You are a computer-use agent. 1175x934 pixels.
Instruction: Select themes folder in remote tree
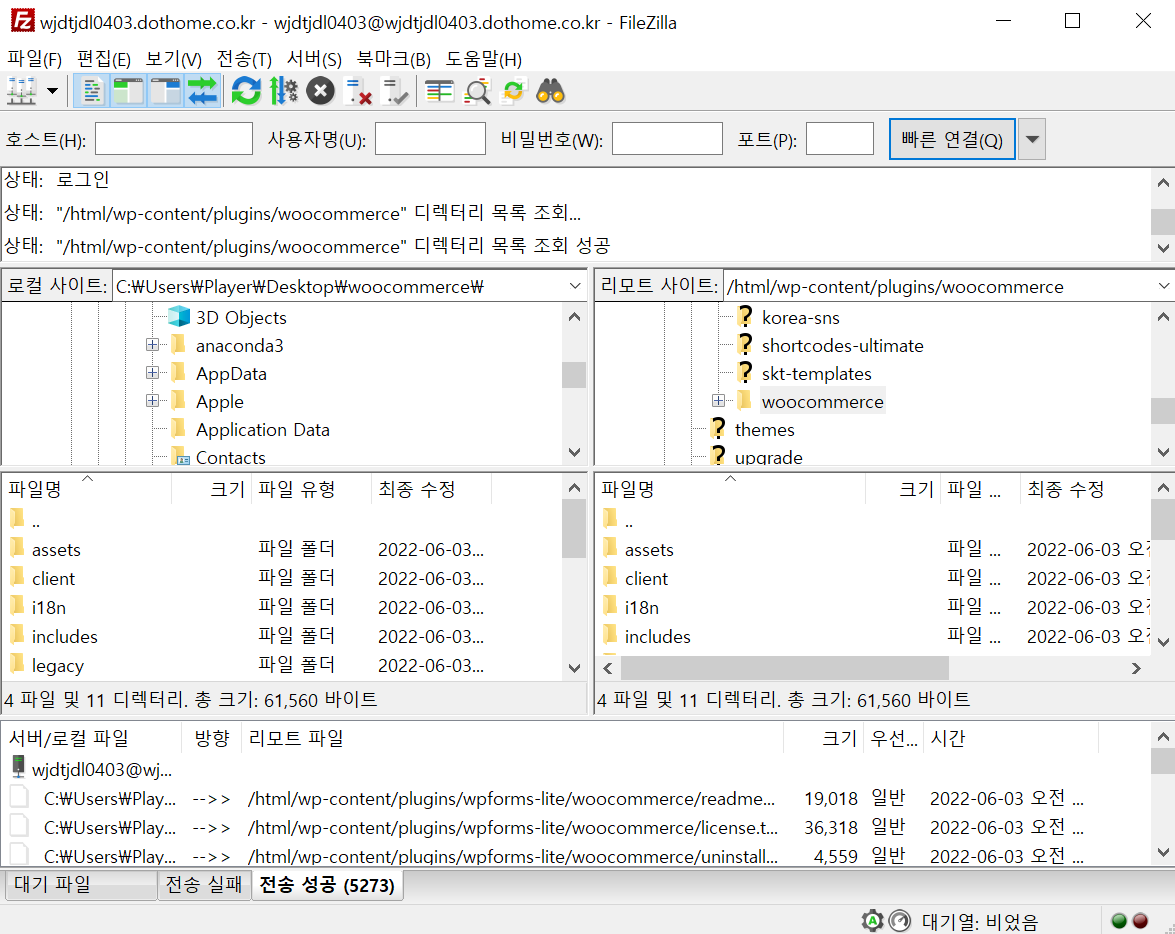[x=764, y=430]
